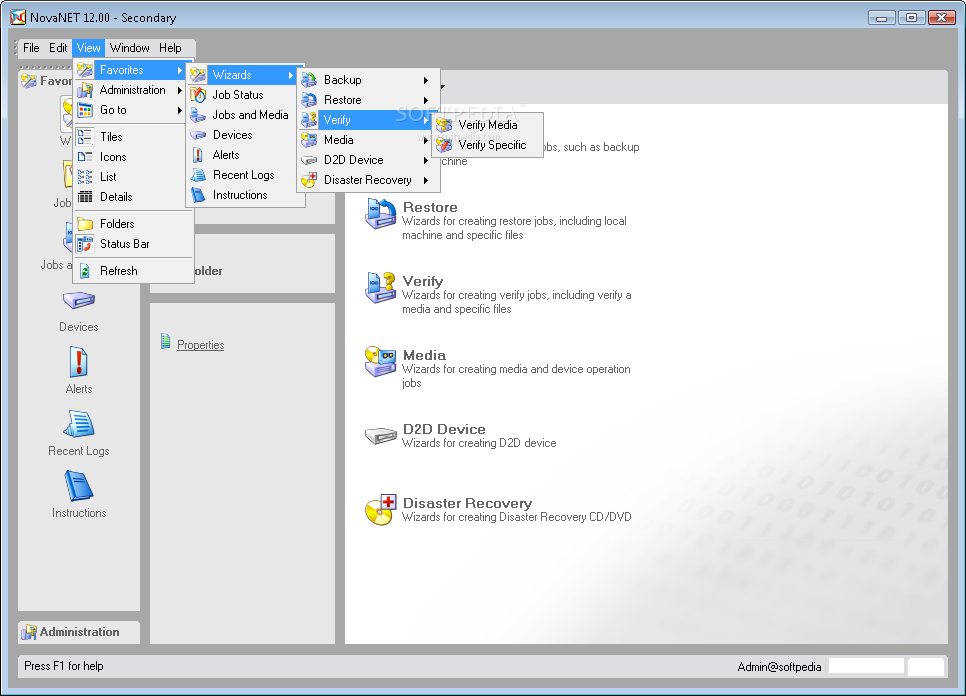The height and width of the screenshot is (696, 966).
Task: Select Verify Media from submenu
Action: (488, 125)
